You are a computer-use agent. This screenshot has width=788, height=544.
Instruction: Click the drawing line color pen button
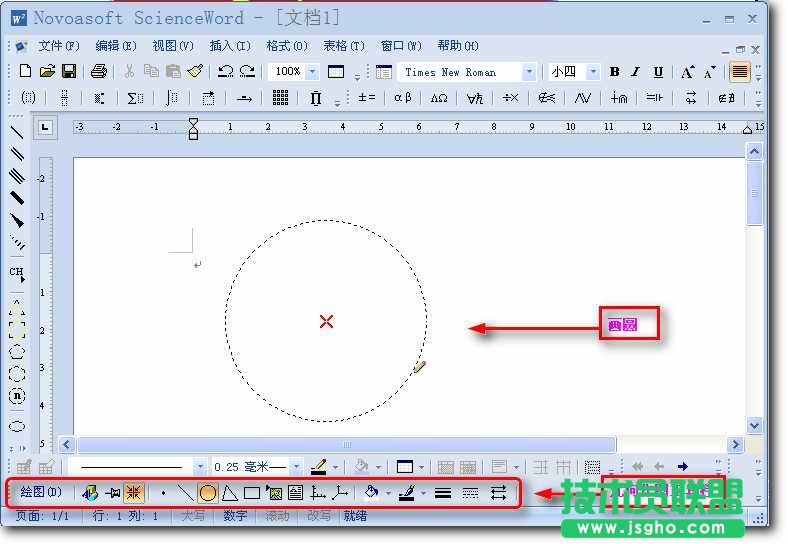point(406,493)
